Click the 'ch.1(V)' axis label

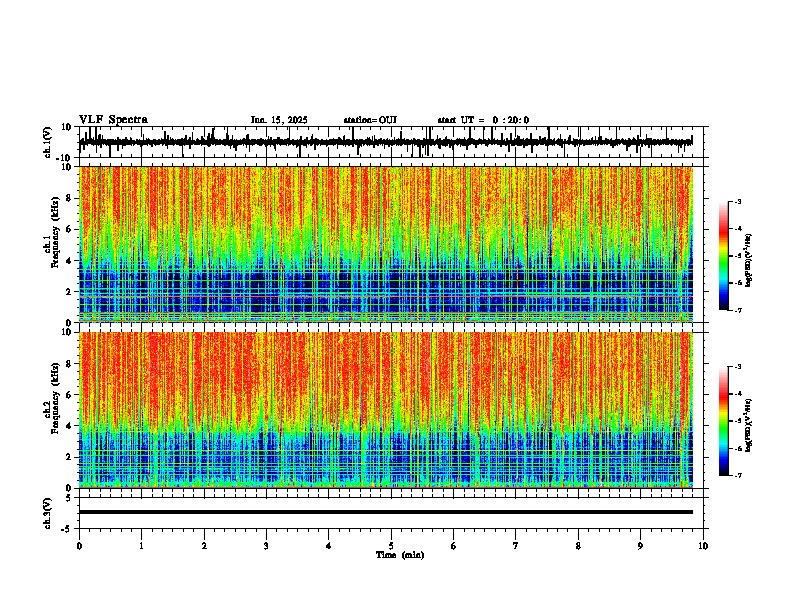pos(48,142)
